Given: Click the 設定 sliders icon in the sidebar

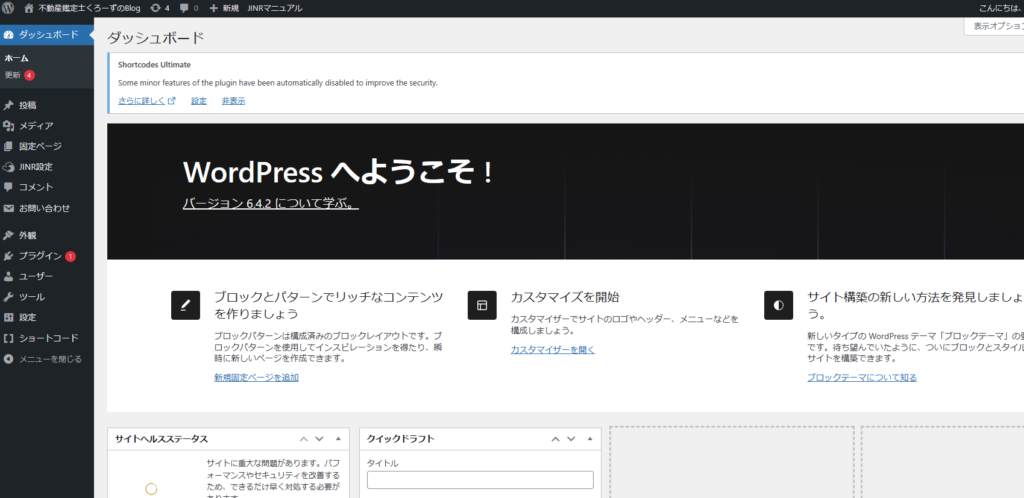Looking at the screenshot, I should pyautogui.click(x=8, y=317).
